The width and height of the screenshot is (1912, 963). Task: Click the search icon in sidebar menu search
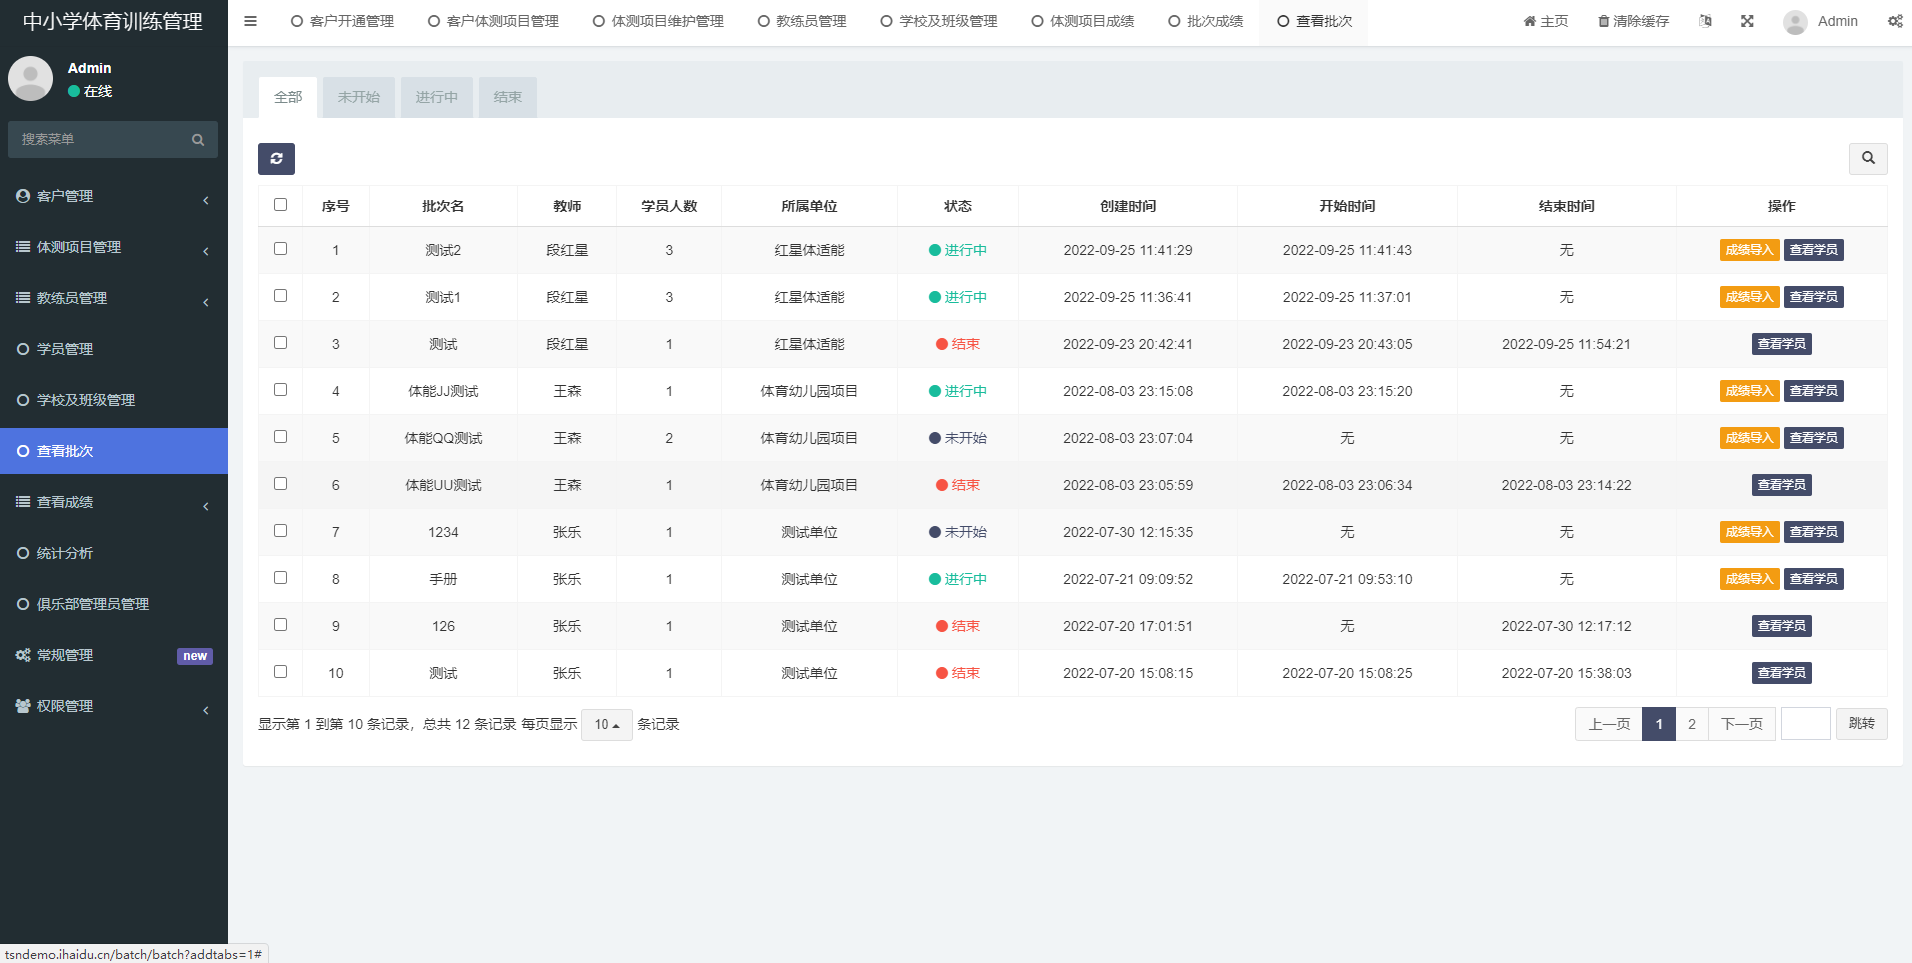click(x=198, y=140)
